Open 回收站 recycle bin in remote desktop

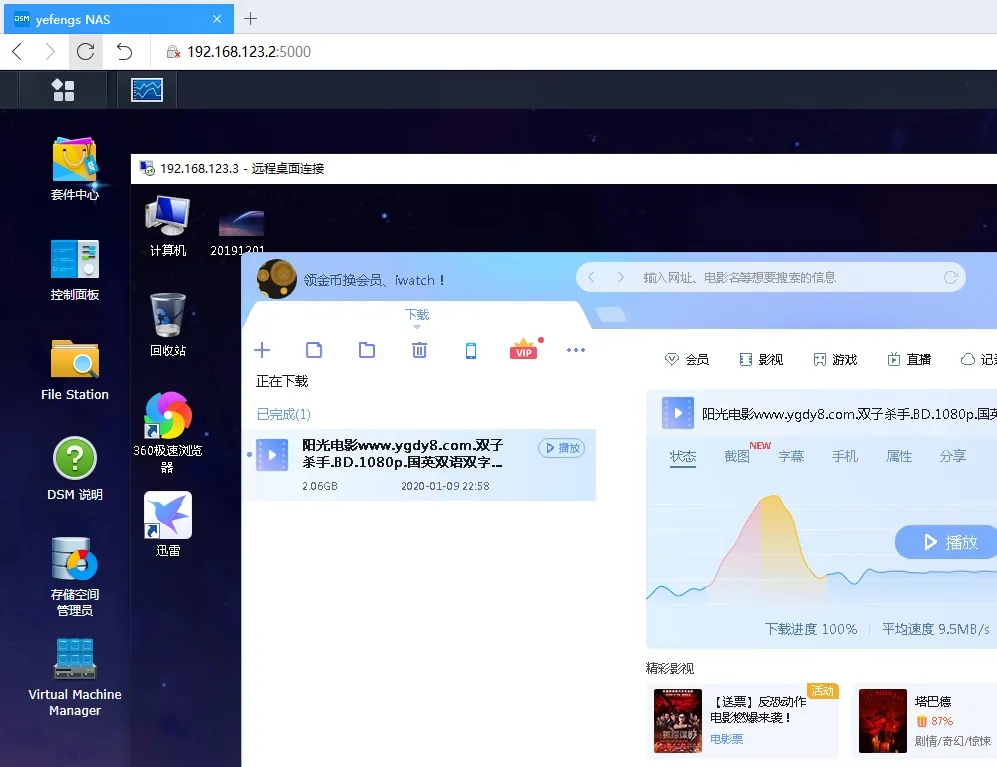168,324
